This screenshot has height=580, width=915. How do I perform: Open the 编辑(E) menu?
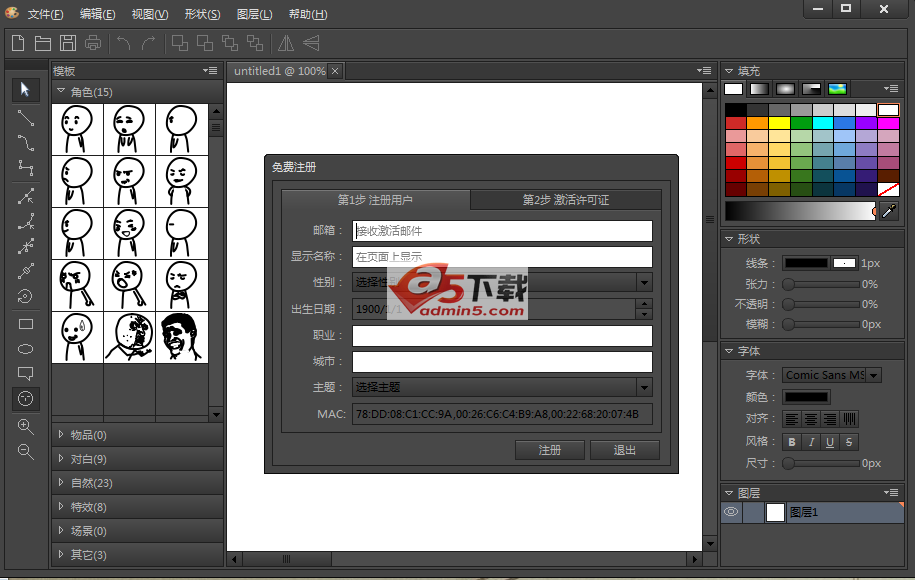[x=97, y=14]
